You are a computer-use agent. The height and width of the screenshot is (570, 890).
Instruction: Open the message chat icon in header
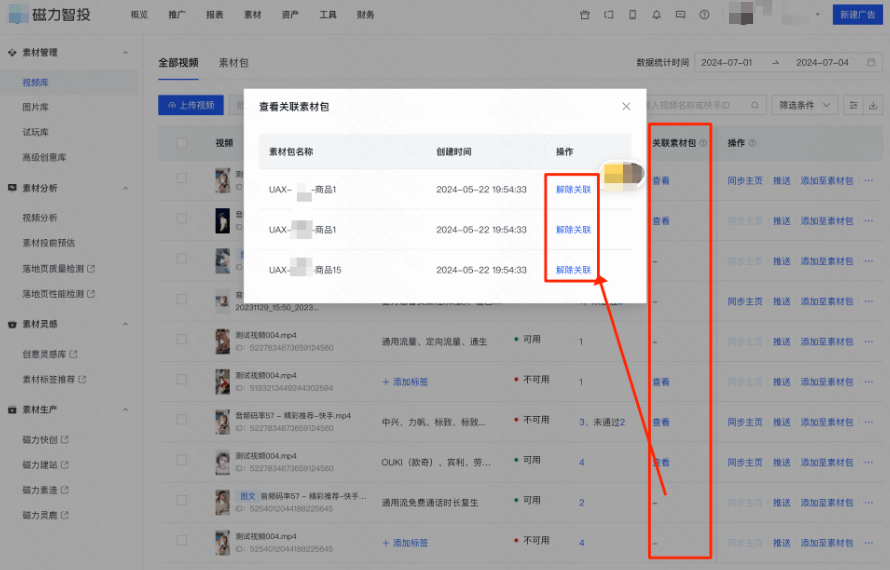(x=681, y=15)
